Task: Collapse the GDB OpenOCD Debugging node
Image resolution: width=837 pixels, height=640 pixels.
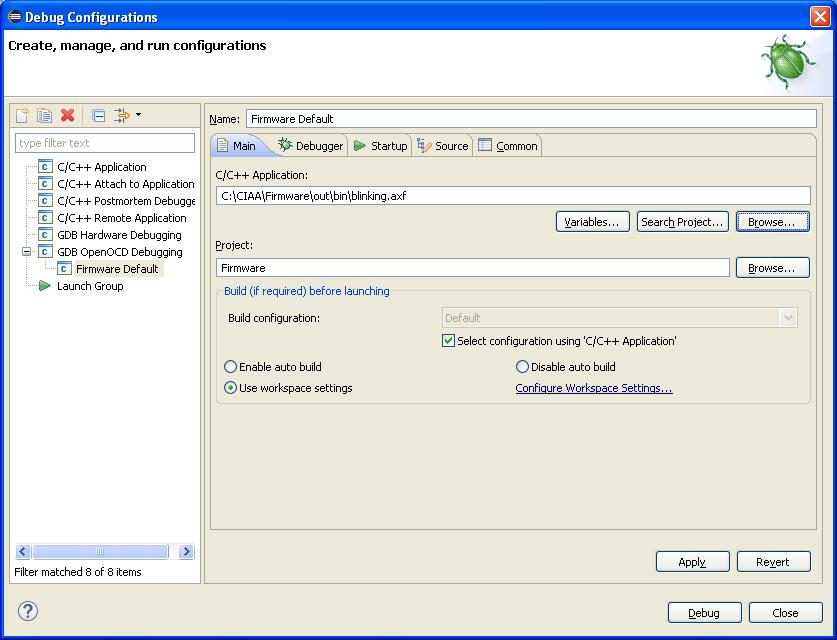Action: click(x=26, y=251)
